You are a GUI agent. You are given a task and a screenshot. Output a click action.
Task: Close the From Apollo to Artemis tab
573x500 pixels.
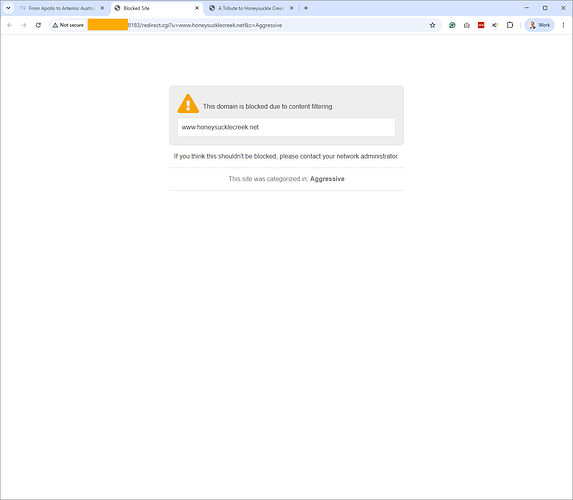[x=102, y=8]
